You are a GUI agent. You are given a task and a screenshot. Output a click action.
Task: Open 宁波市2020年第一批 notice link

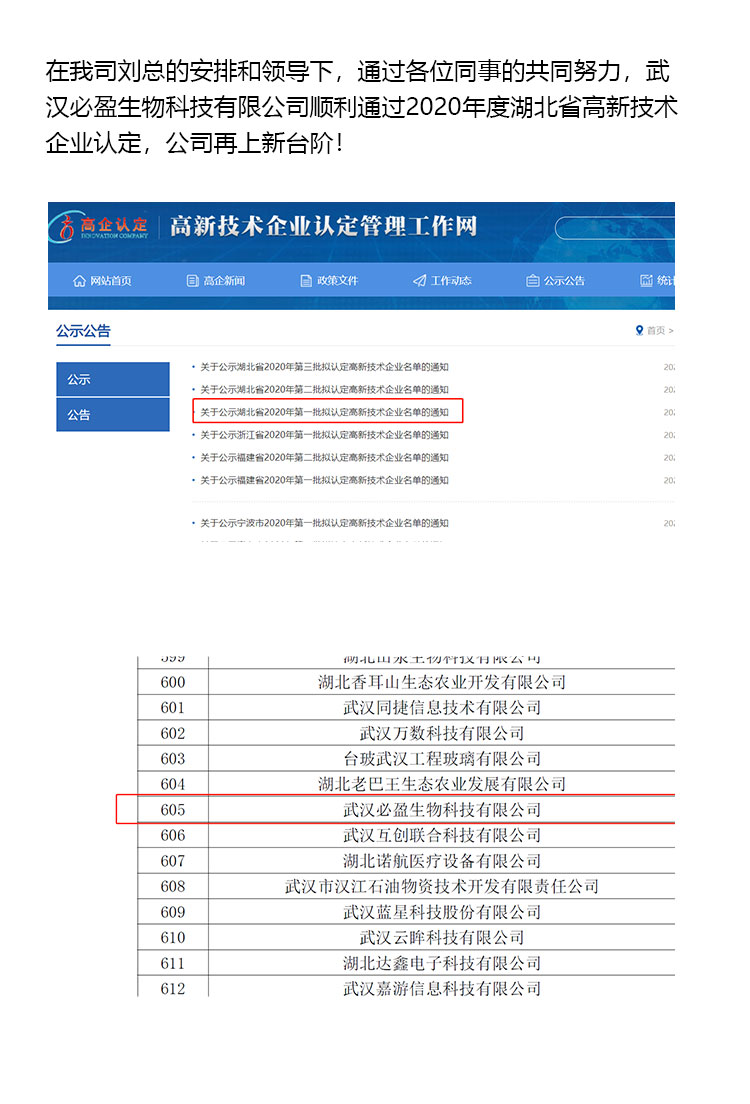(324, 523)
